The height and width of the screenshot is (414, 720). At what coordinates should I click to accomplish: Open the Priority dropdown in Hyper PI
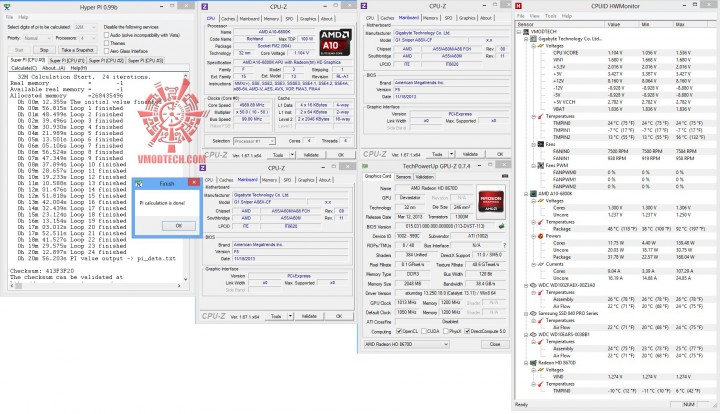[x=37, y=38]
